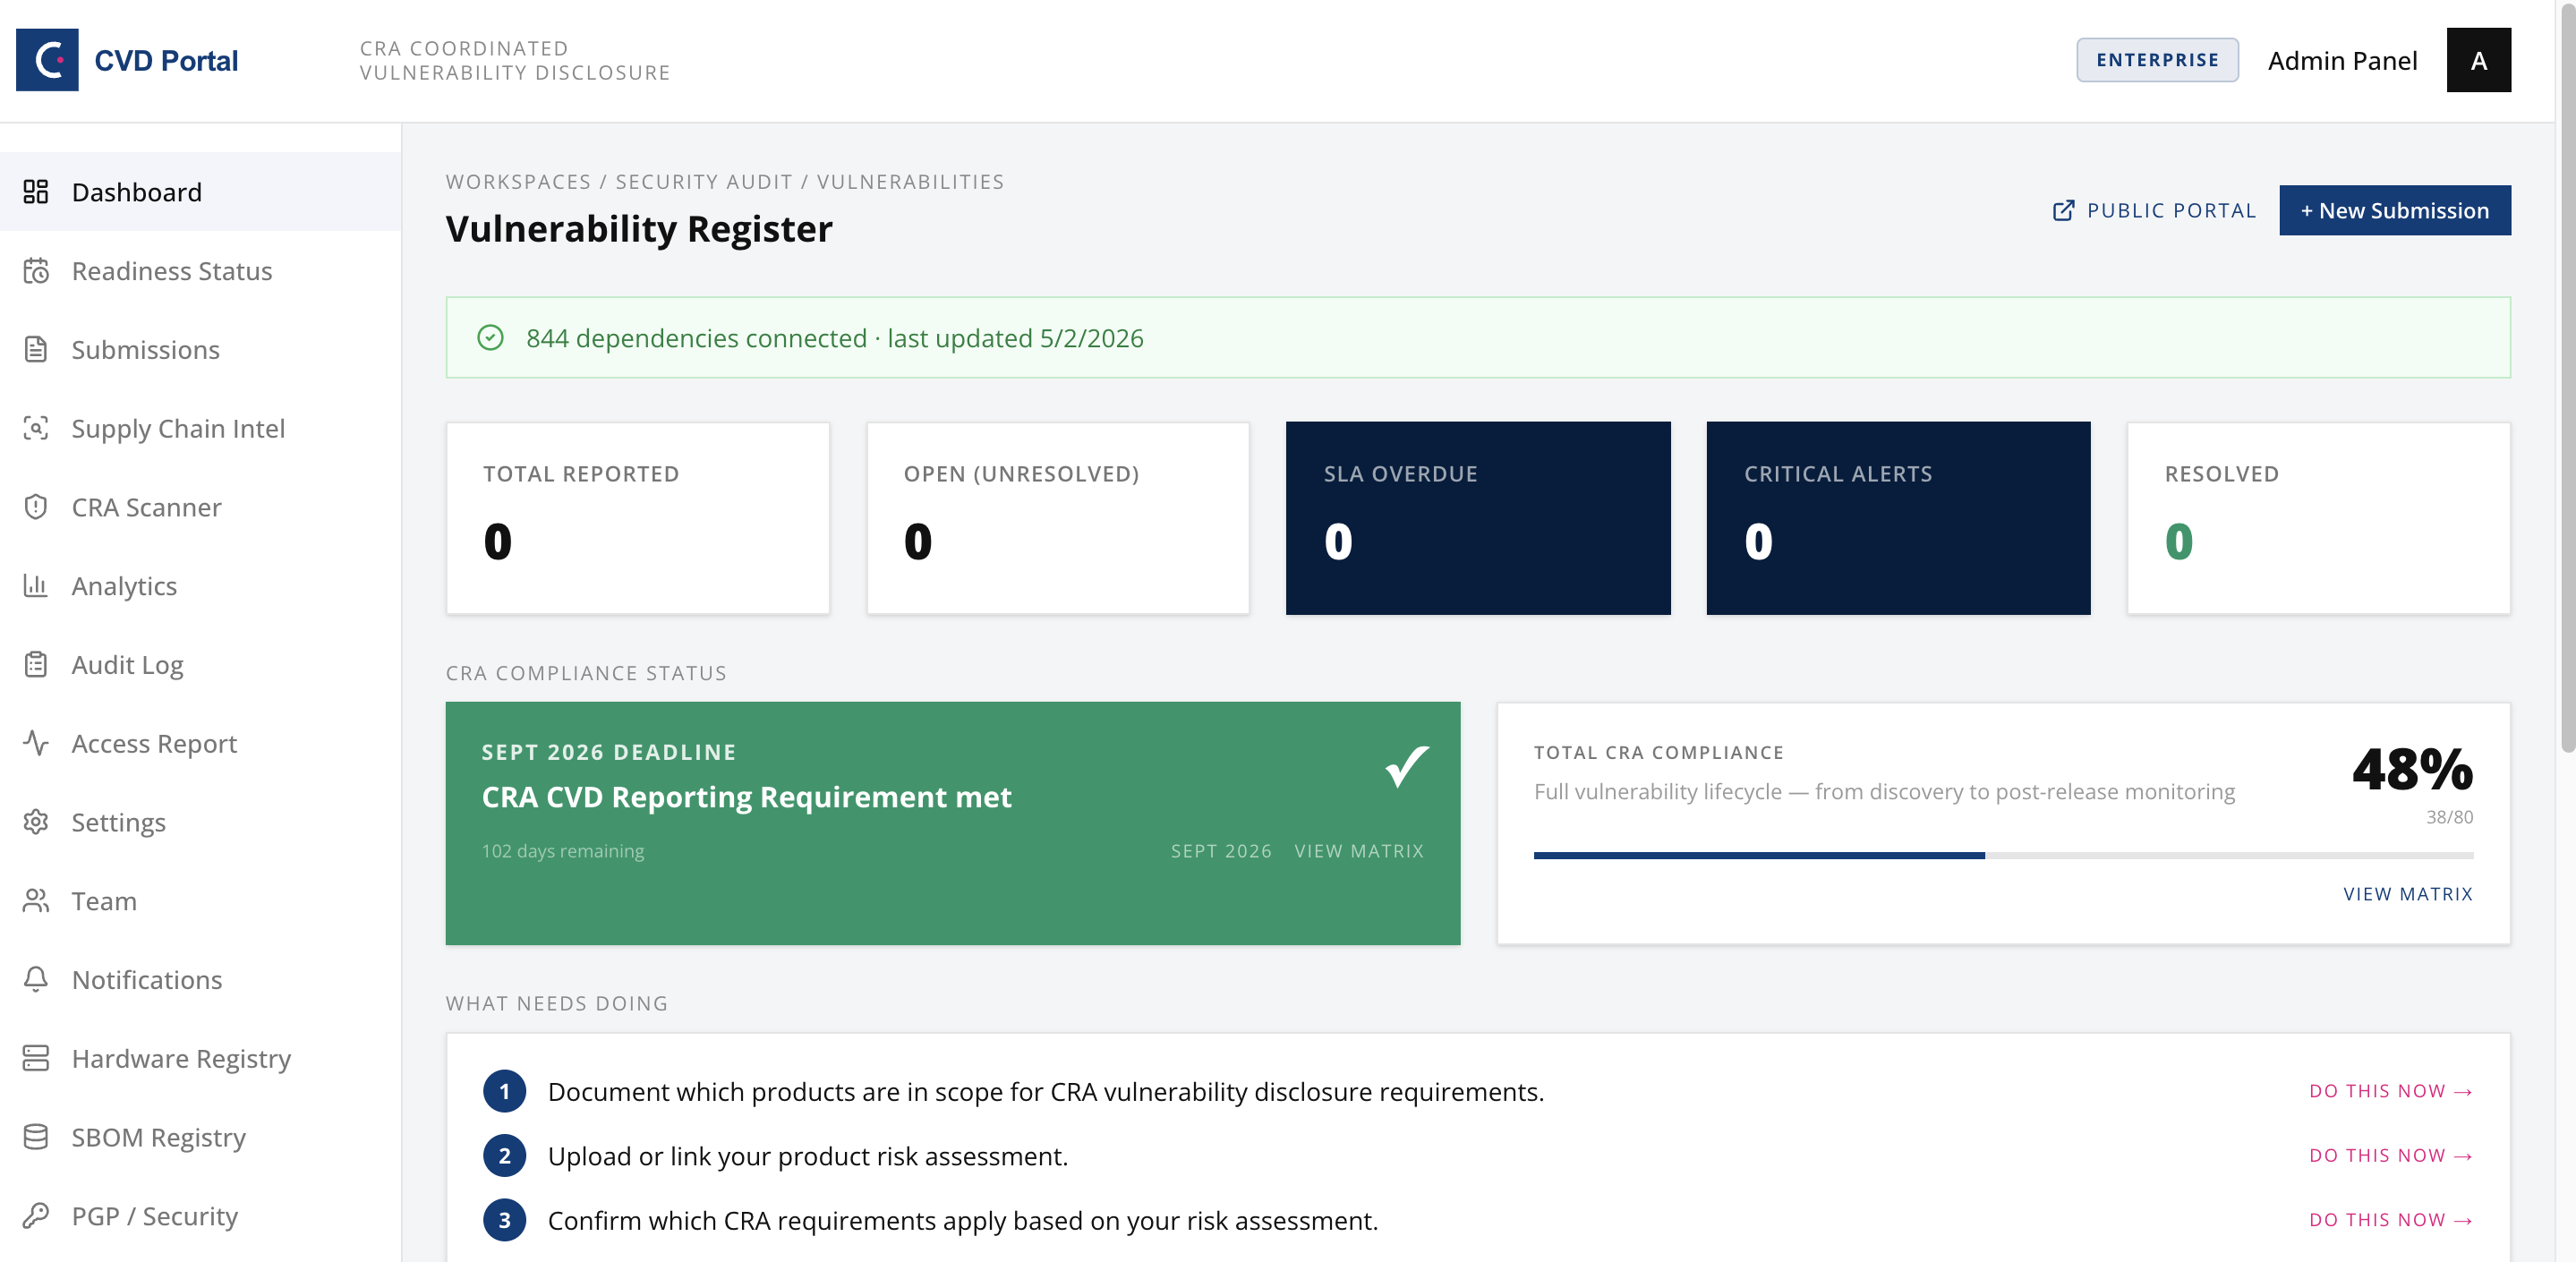Click the Settings gear icon

[x=36, y=822]
